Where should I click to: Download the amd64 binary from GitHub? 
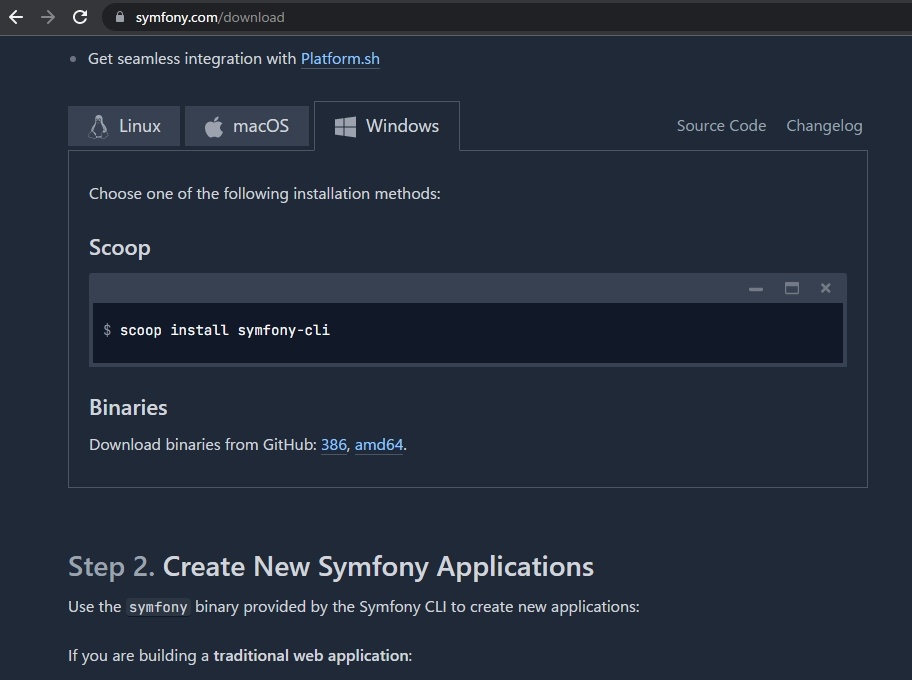(379, 445)
